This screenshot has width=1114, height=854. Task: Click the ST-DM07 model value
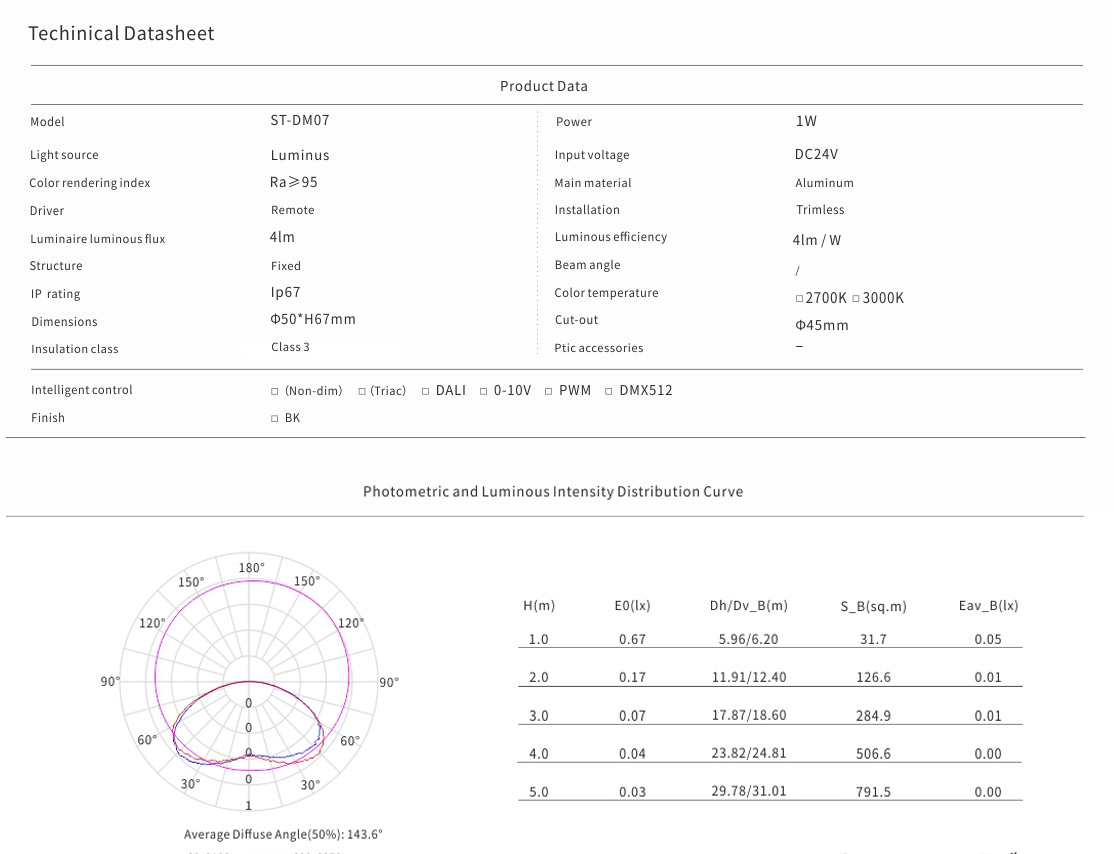coord(300,120)
